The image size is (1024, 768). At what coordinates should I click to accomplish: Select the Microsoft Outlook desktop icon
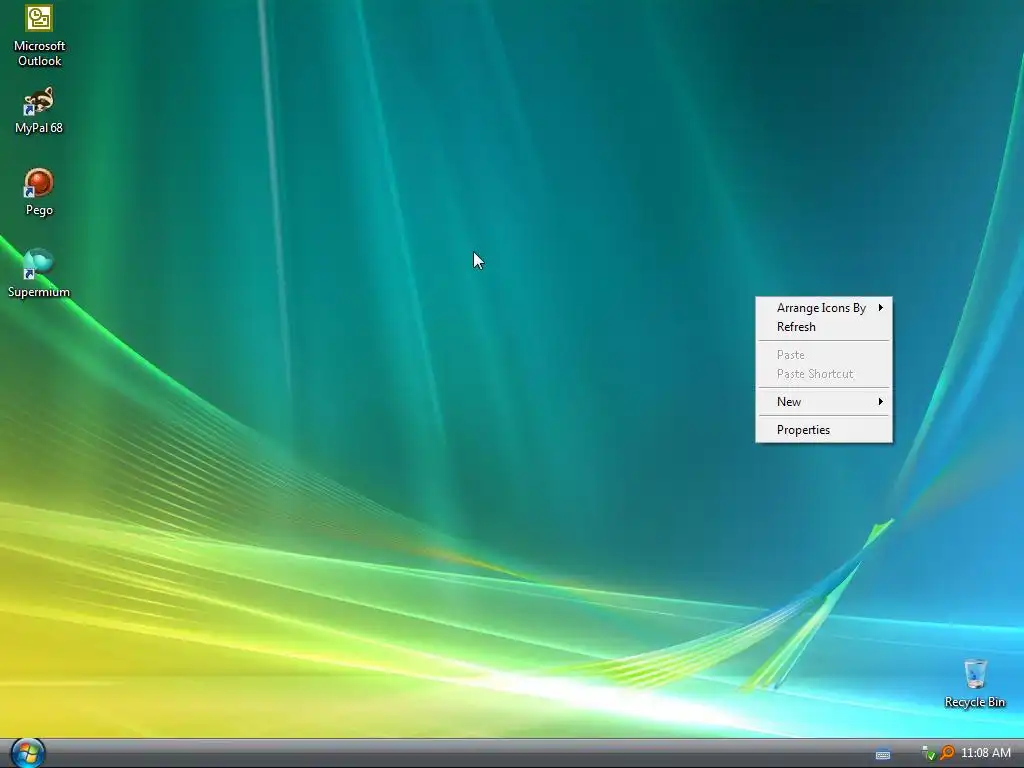[39, 35]
